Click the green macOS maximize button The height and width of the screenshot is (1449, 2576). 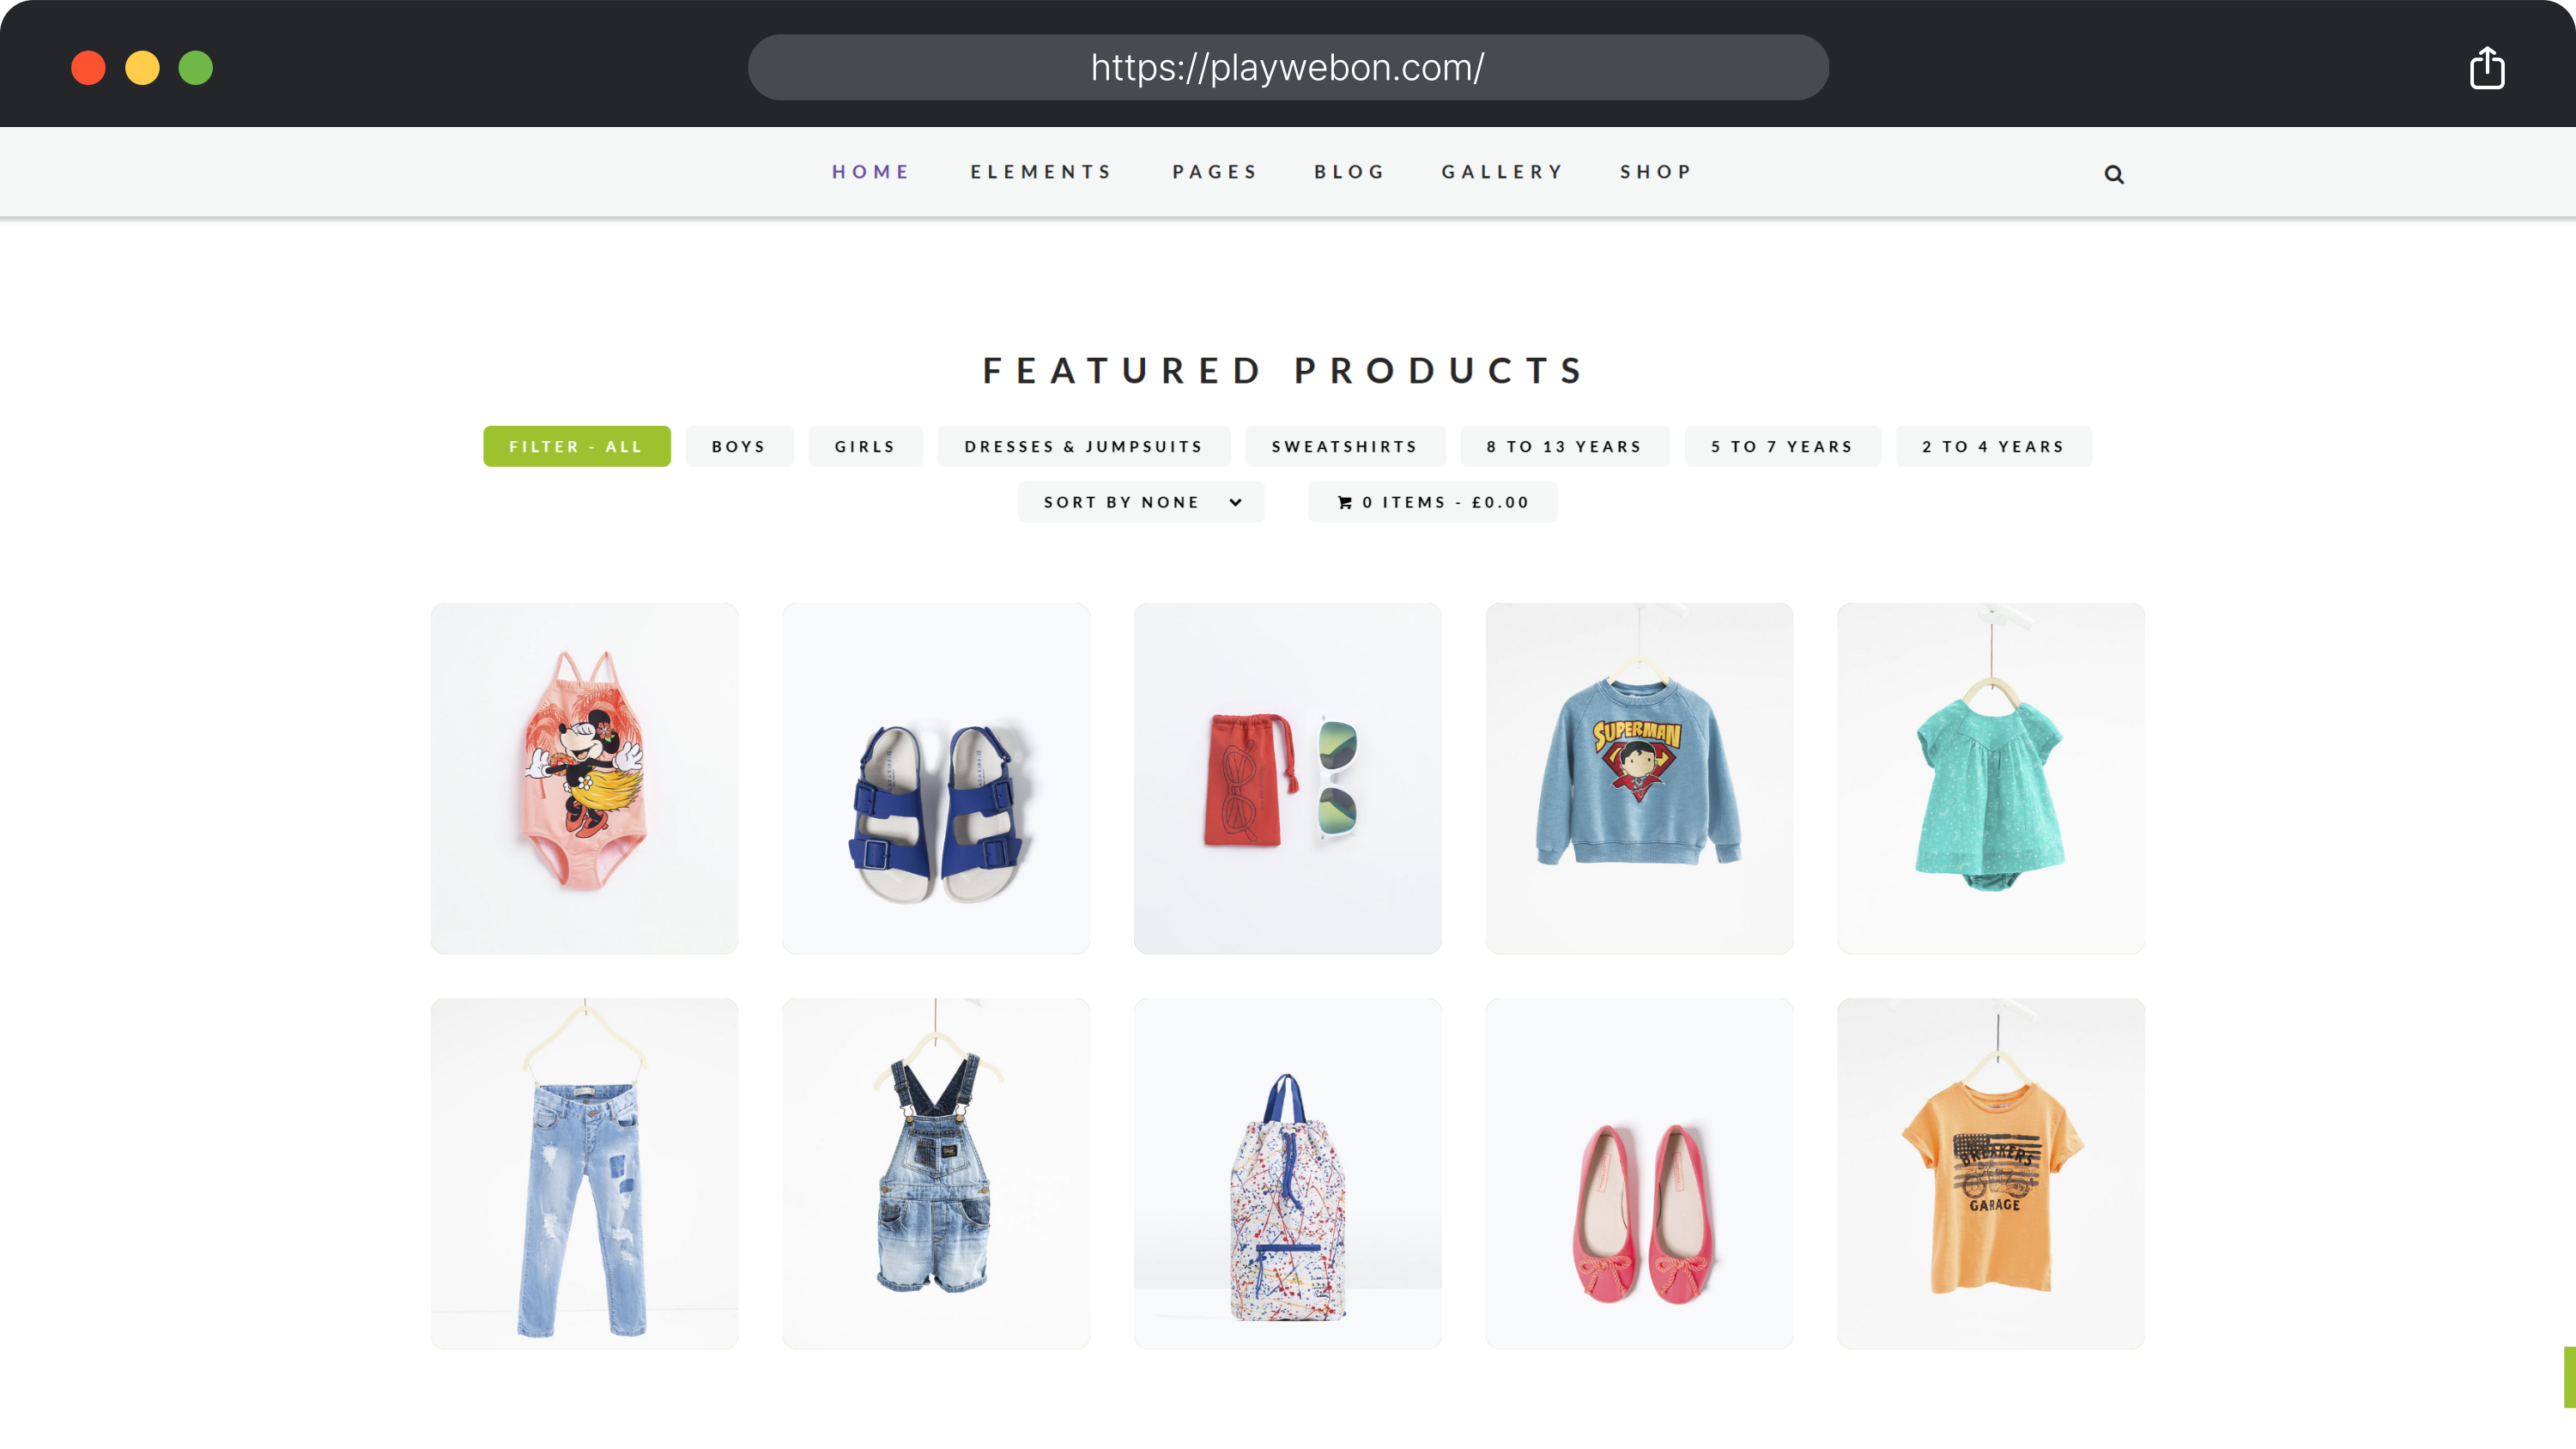pyautogui.click(x=195, y=68)
